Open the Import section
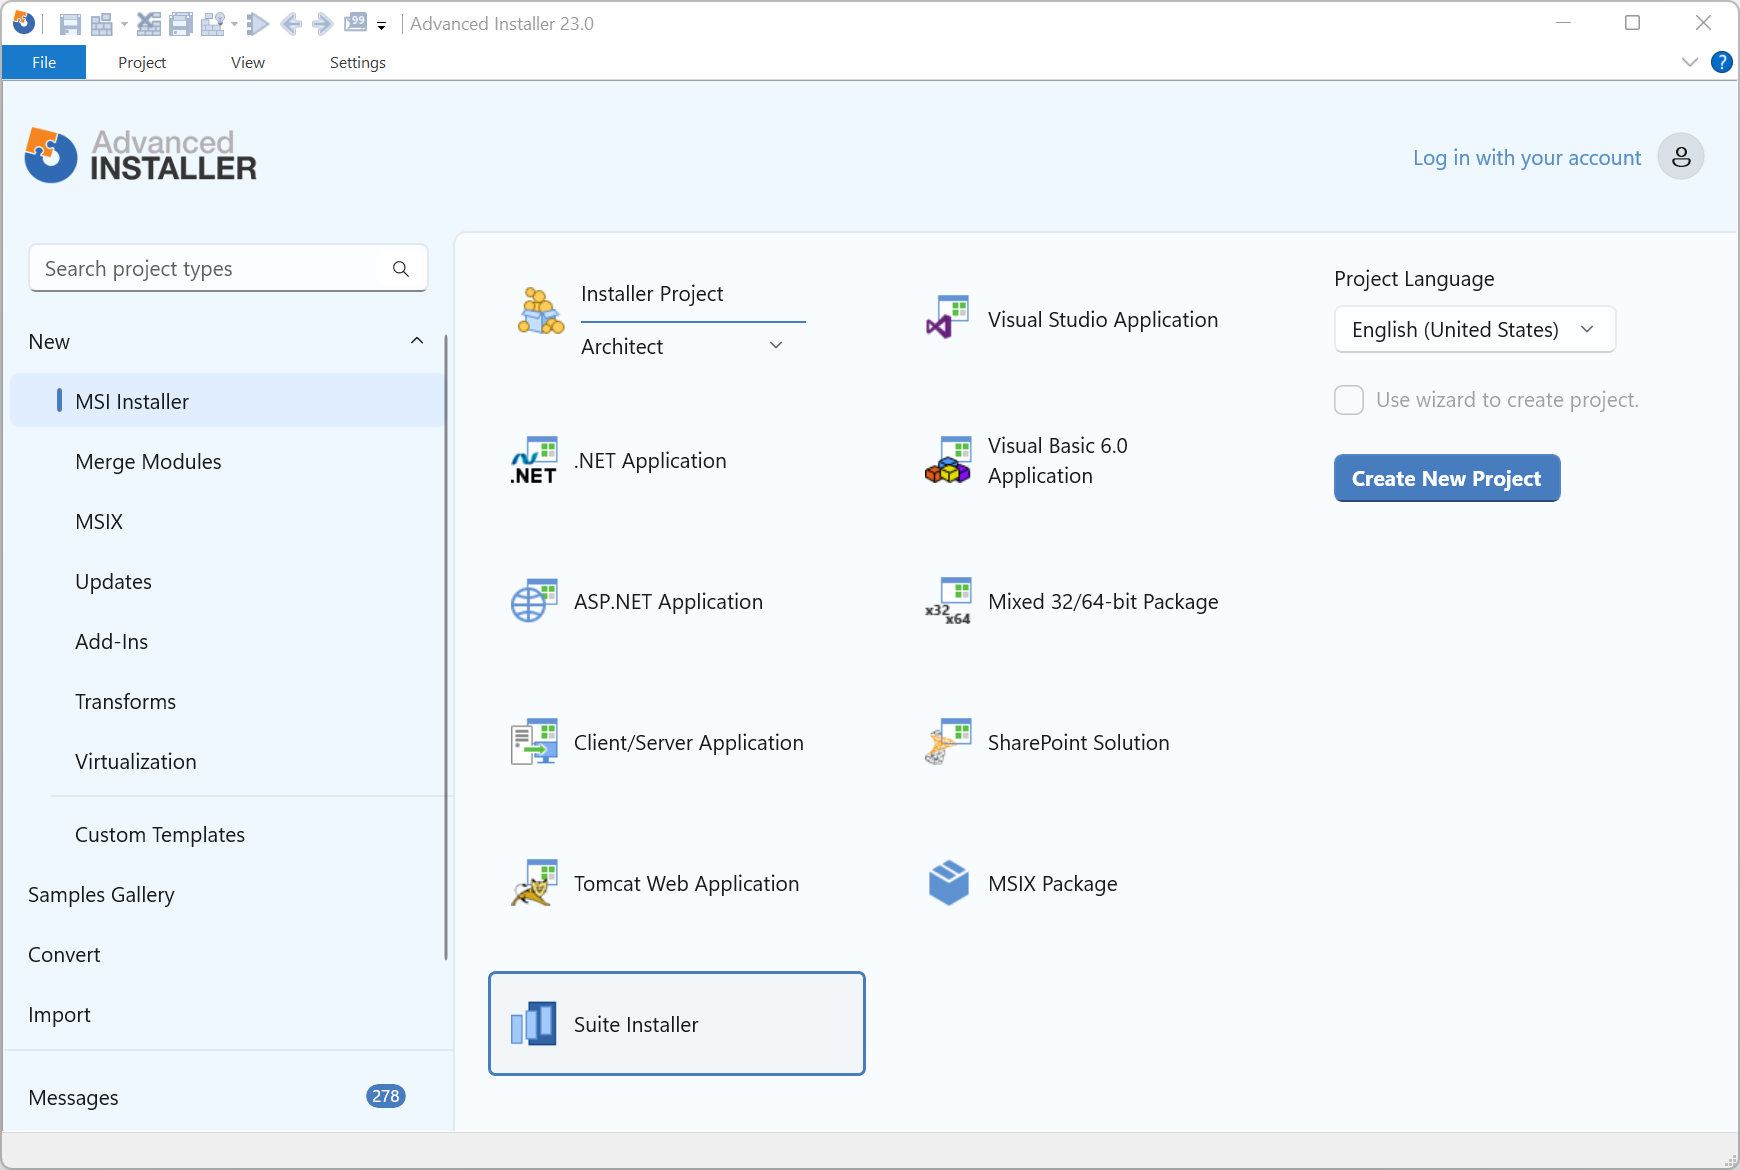Image resolution: width=1740 pixels, height=1170 pixels. click(59, 1014)
